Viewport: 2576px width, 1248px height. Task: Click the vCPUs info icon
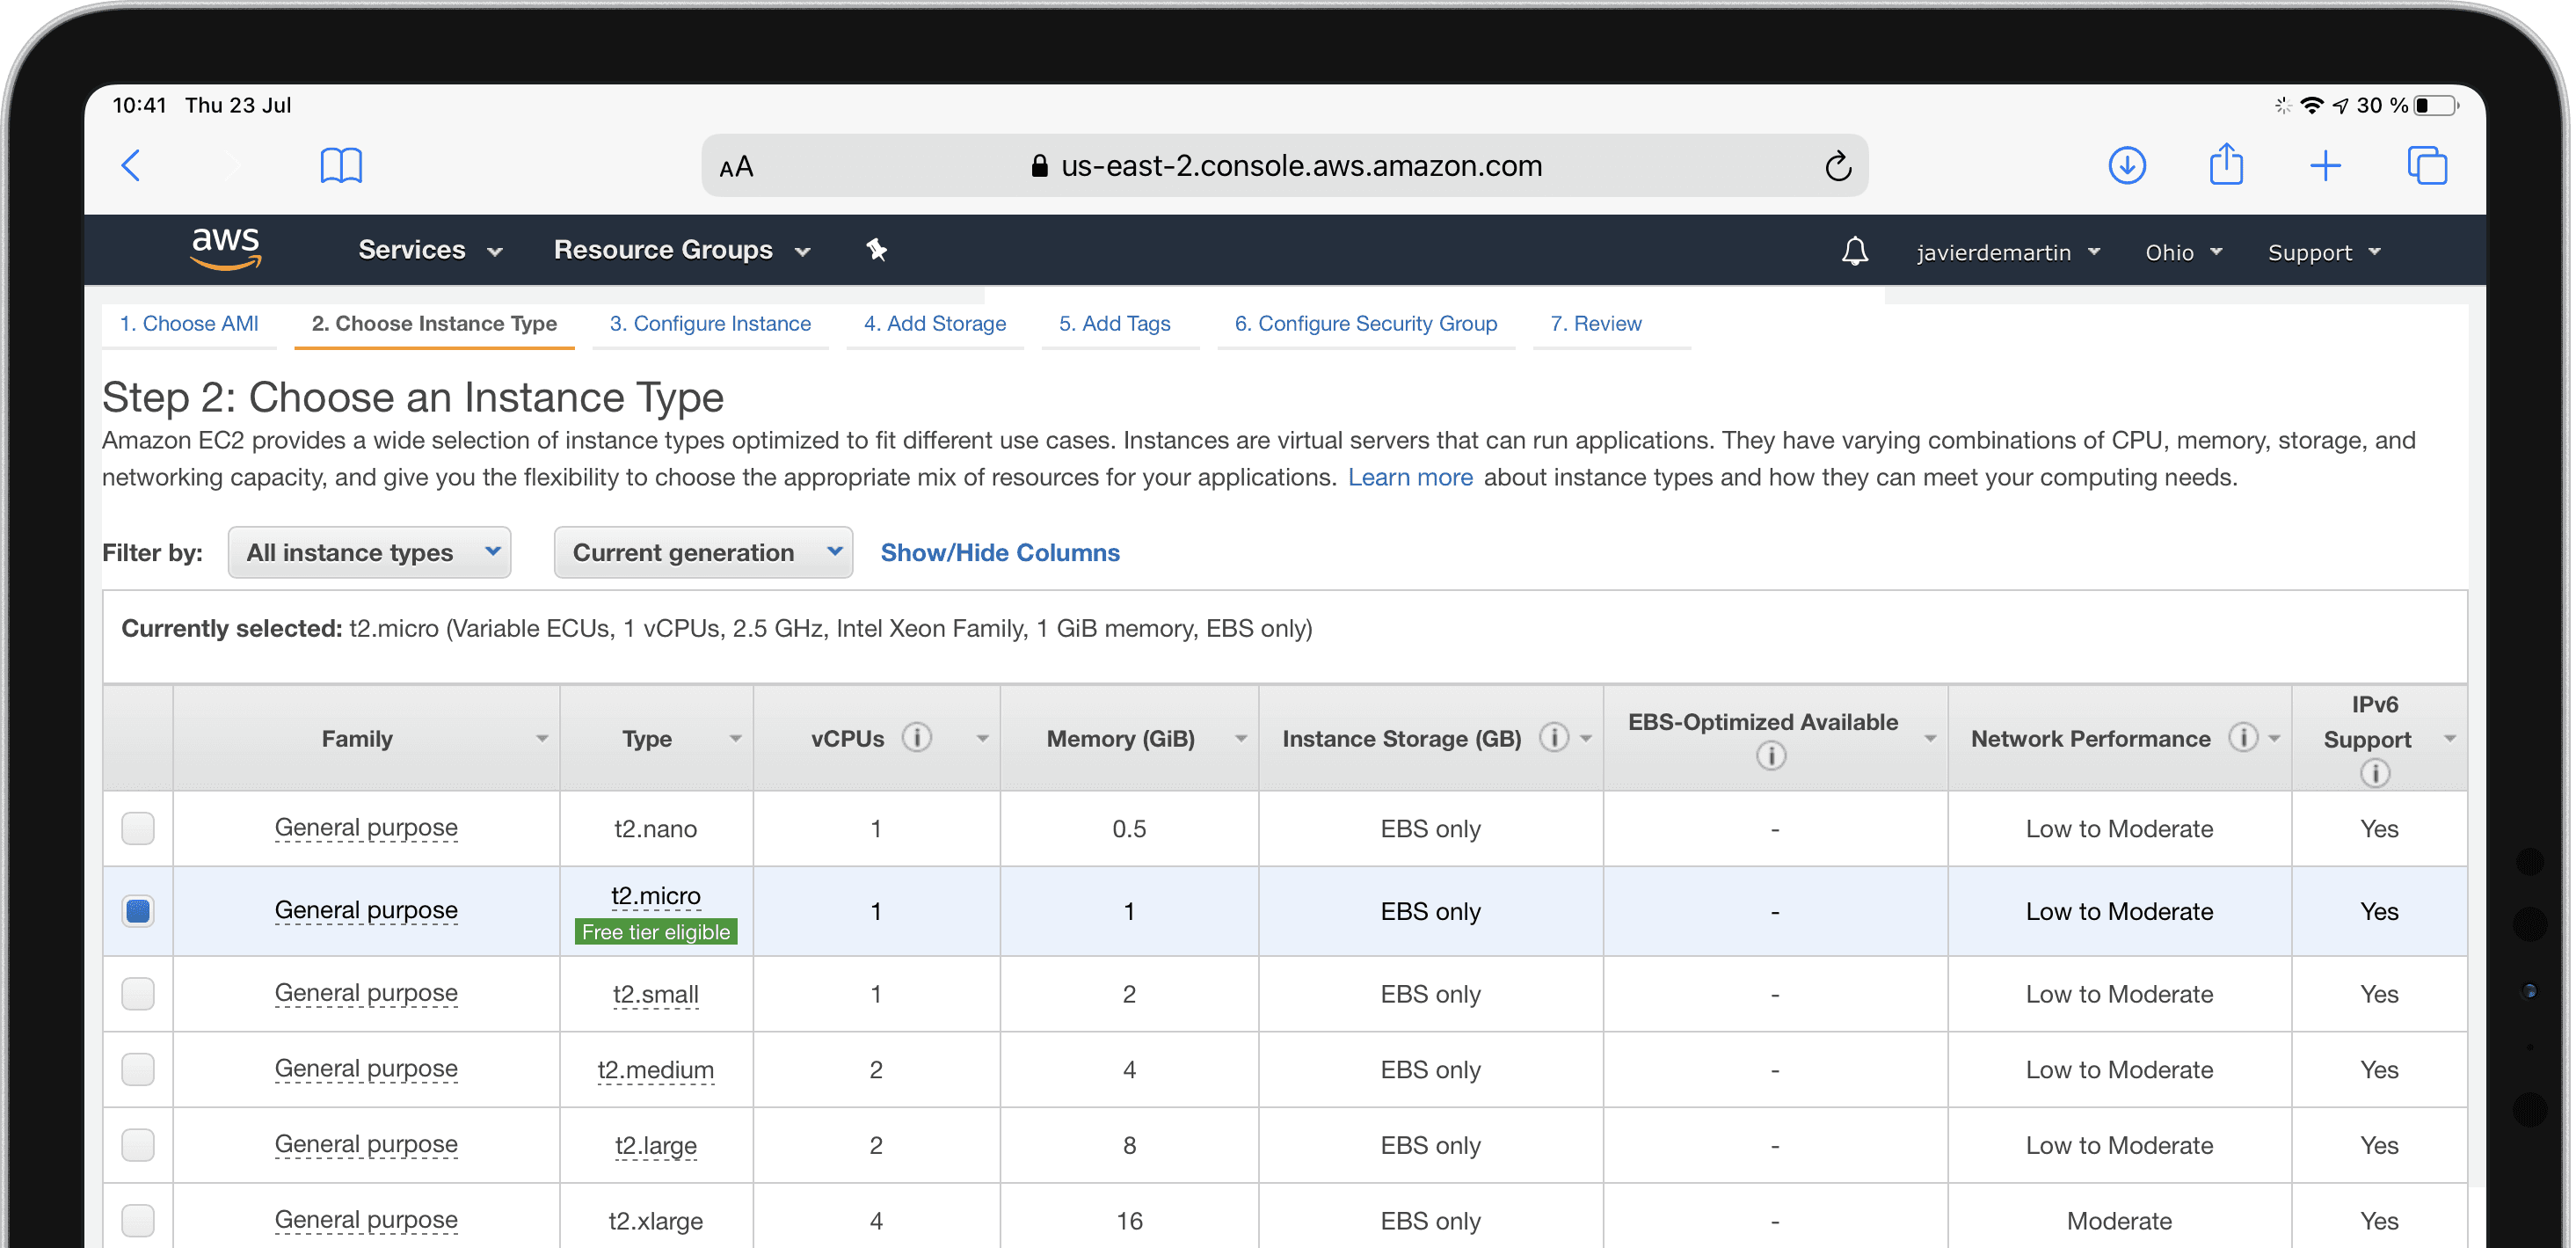click(916, 738)
